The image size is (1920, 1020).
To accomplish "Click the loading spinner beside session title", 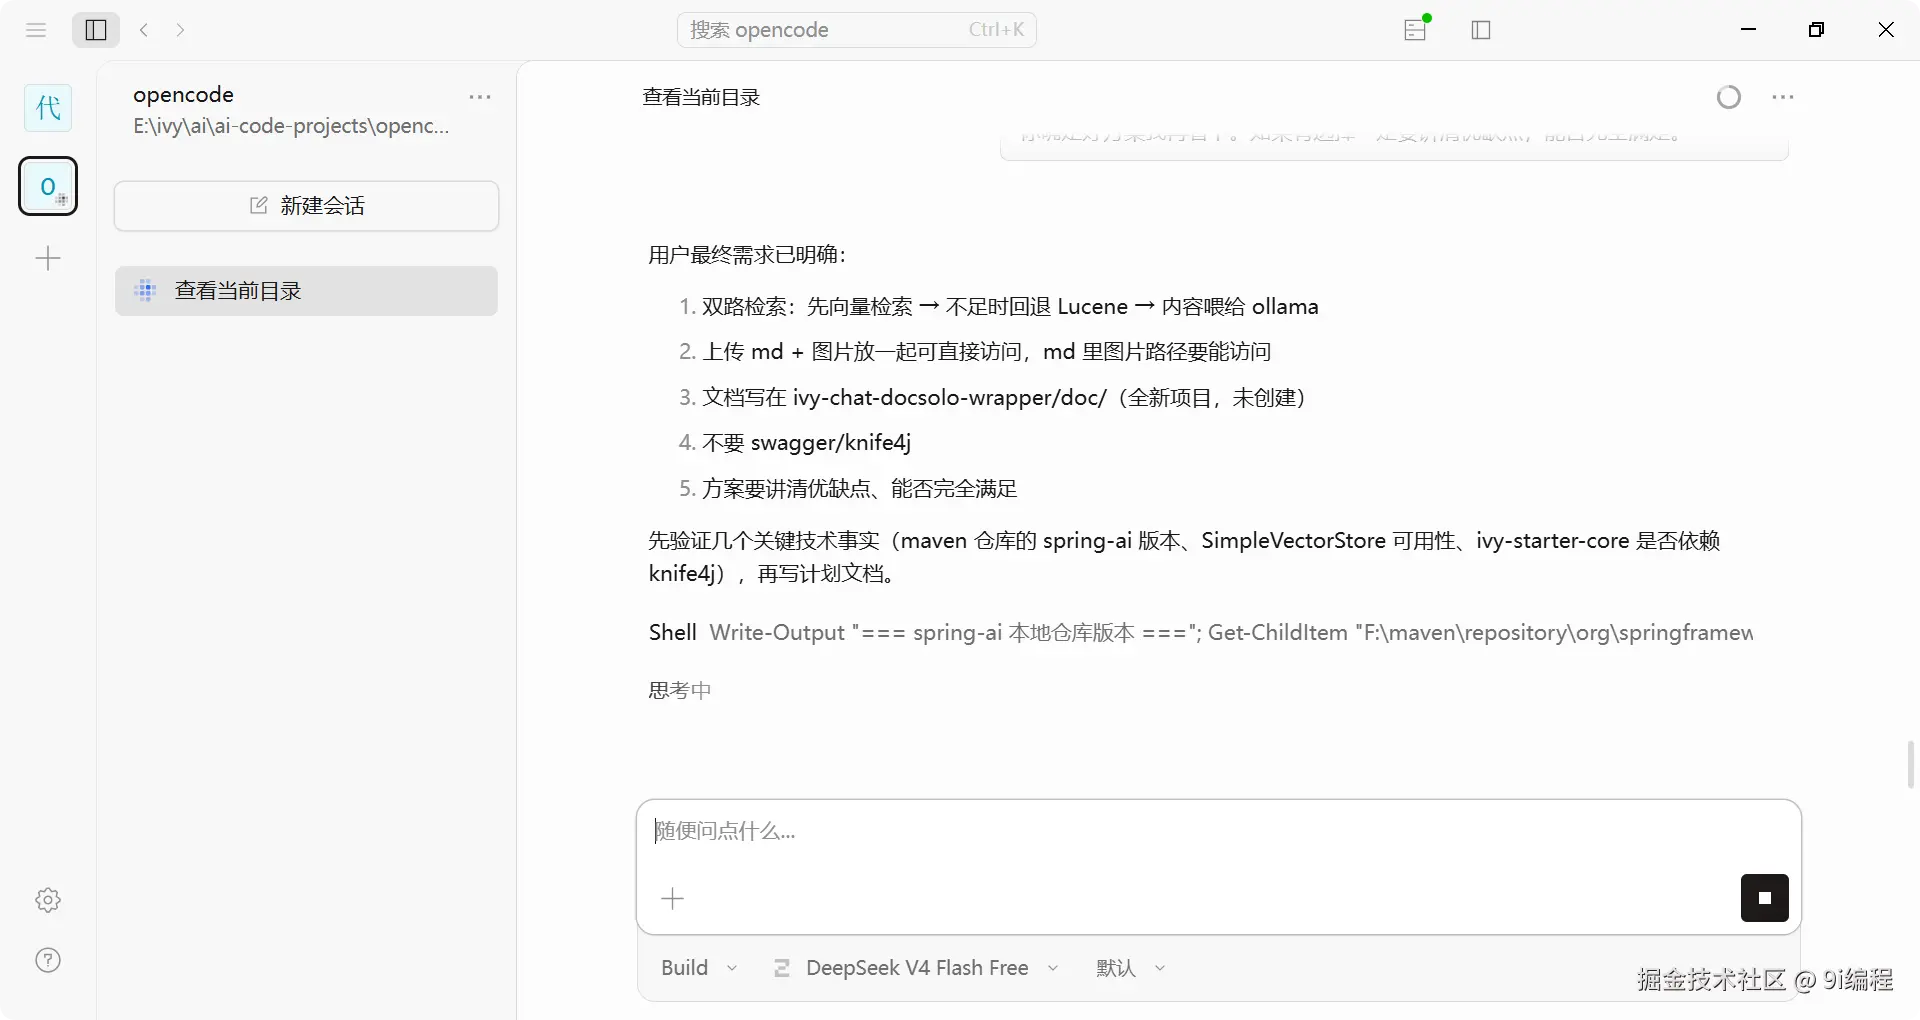I will coord(1728,97).
